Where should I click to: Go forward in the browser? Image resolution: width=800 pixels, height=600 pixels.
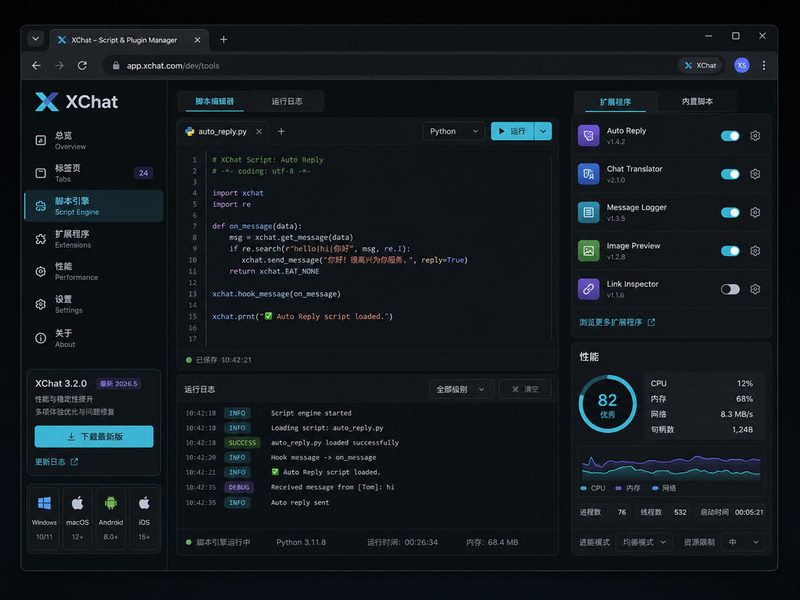59,65
